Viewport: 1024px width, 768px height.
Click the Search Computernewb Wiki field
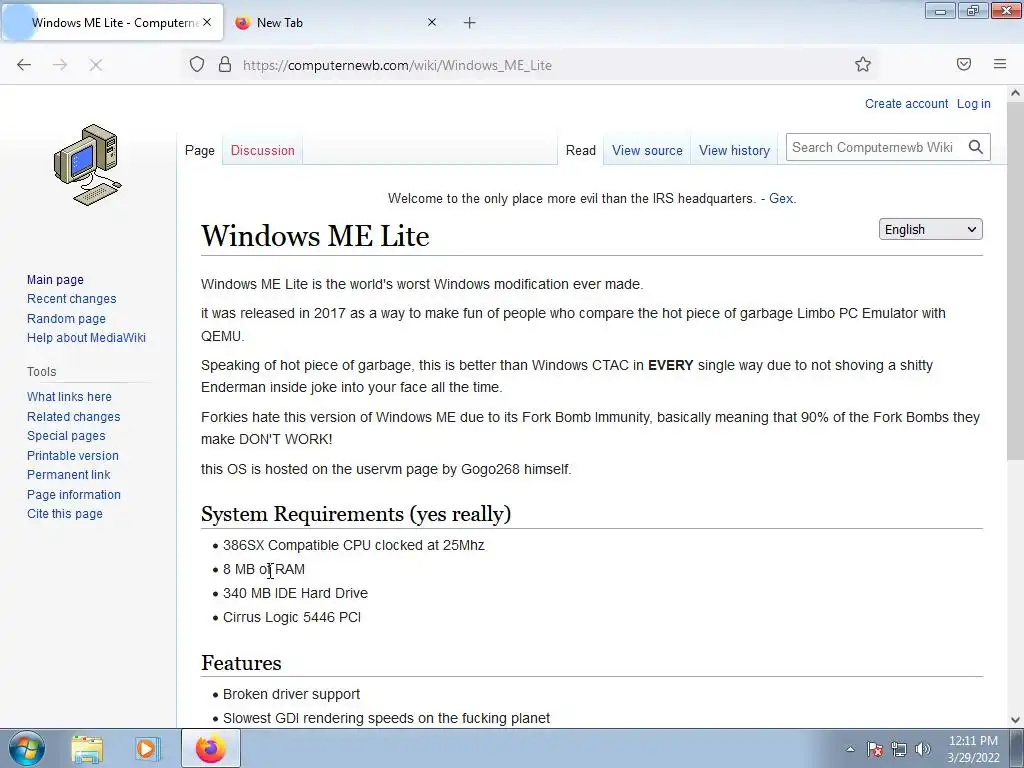pos(875,147)
